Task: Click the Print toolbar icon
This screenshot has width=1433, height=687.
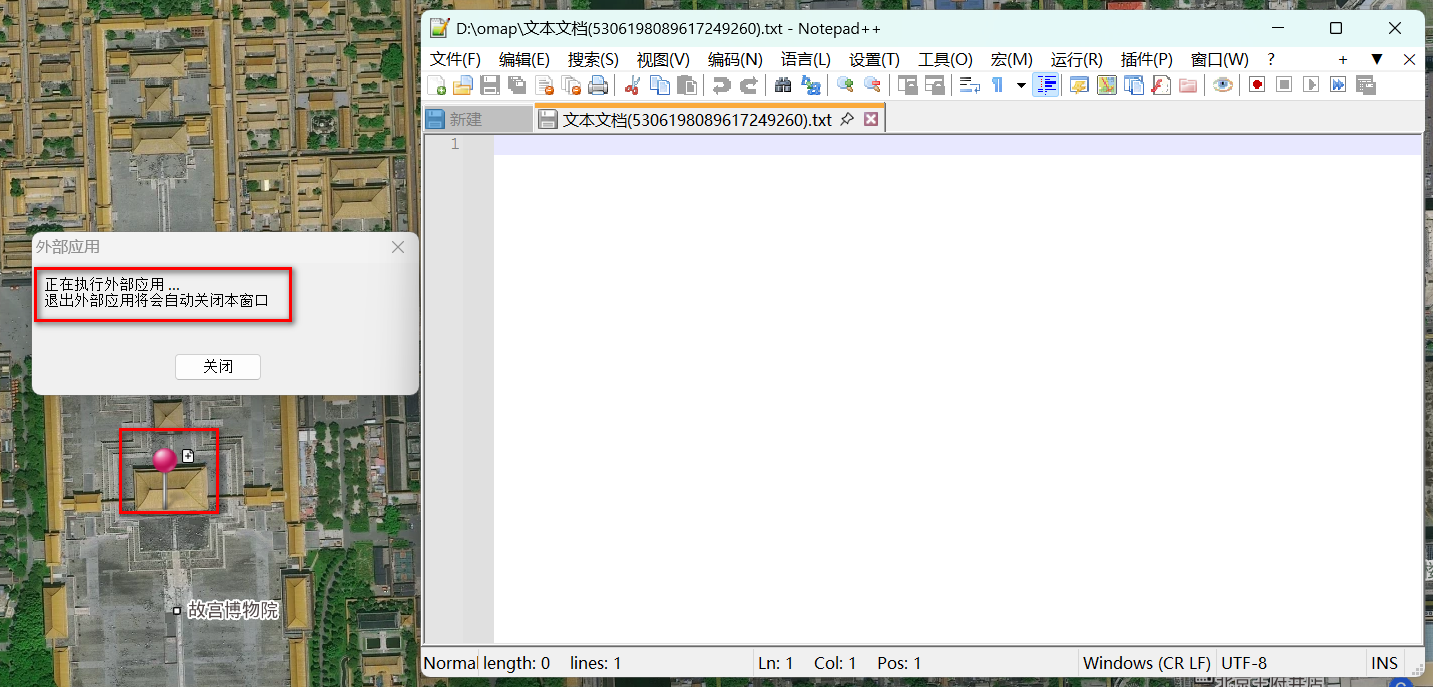Action: click(x=598, y=85)
